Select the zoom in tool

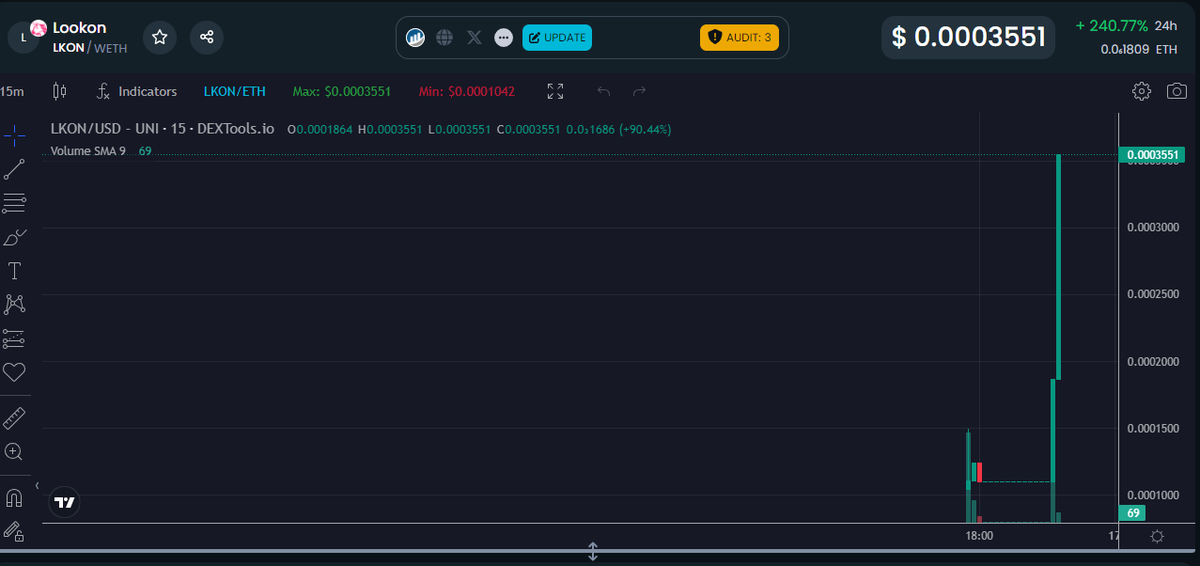click(15, 452)
